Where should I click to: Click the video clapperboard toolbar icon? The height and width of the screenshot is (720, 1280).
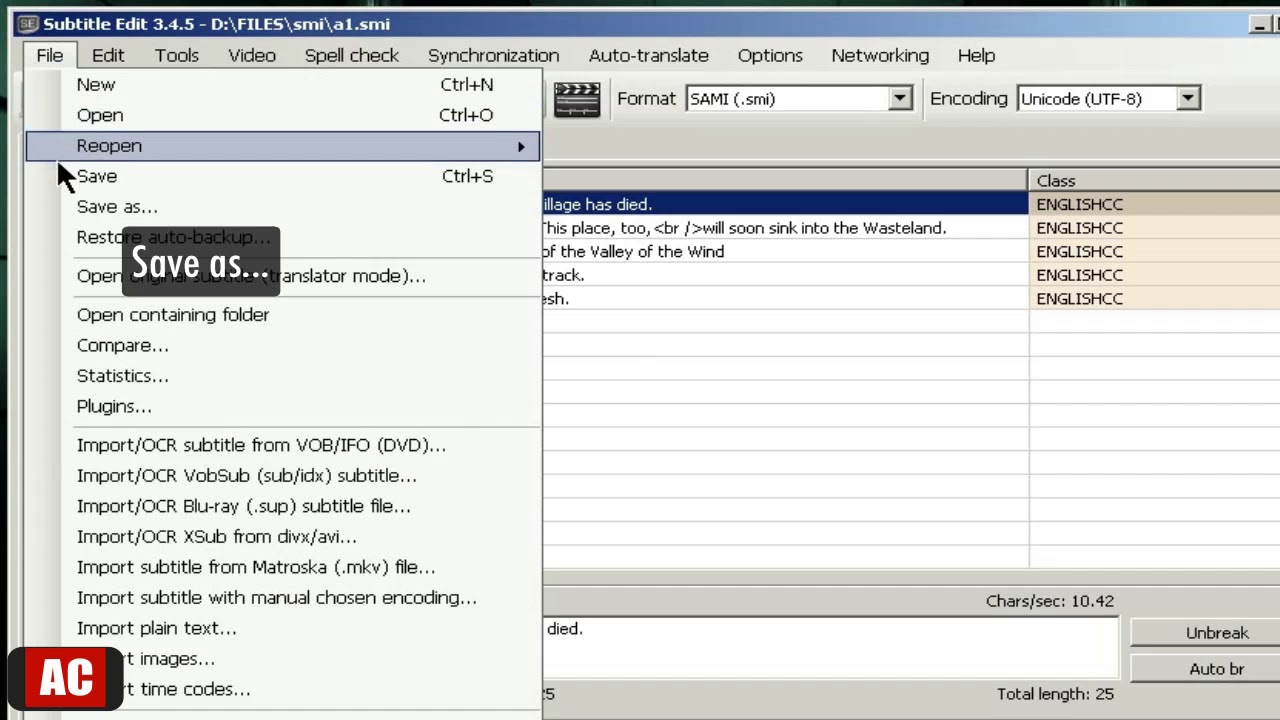click(x=577, y=99)
